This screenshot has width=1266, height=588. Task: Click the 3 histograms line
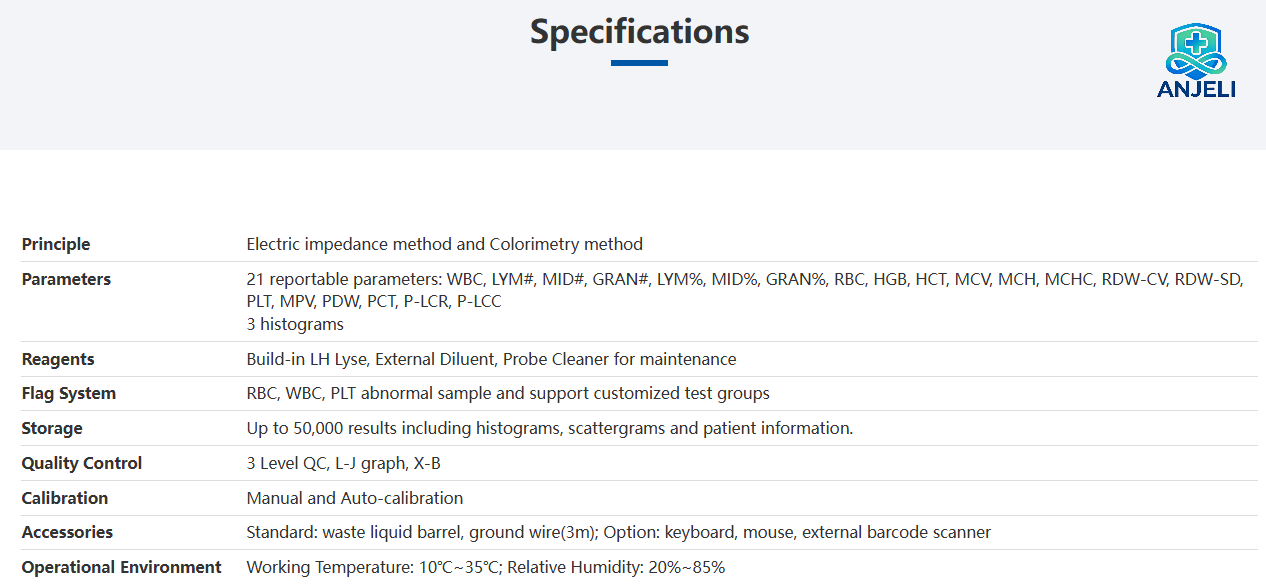[x=295, y=324]
